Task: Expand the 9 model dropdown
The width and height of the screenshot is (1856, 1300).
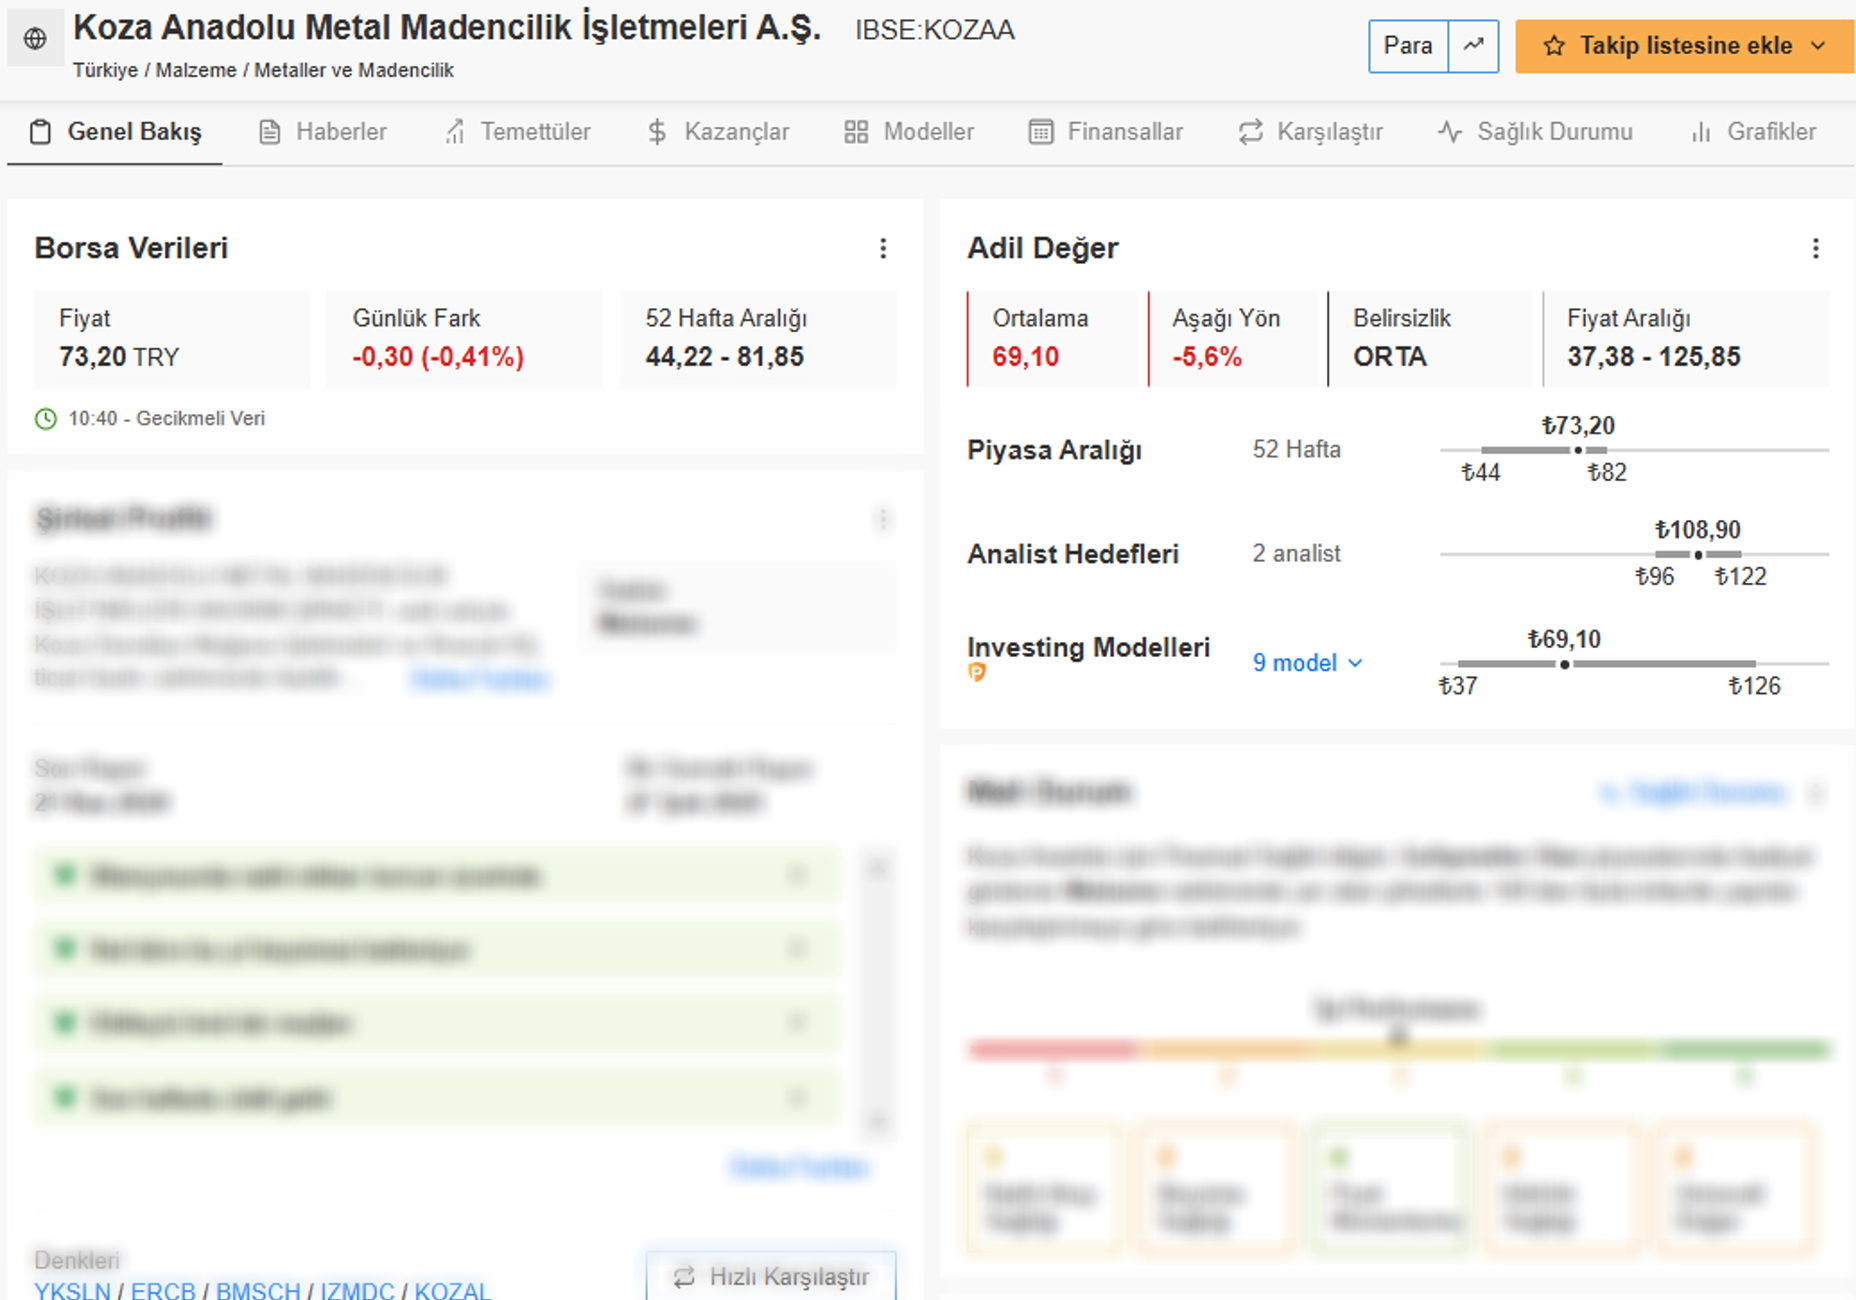Action: (x=1308, y=663)
